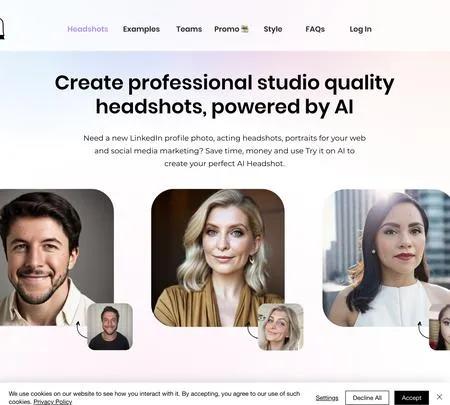The height and width of the screenshot is (405, 450).
Task: Close the cookie banner with X icon
Action: click(x=439, y=397)
